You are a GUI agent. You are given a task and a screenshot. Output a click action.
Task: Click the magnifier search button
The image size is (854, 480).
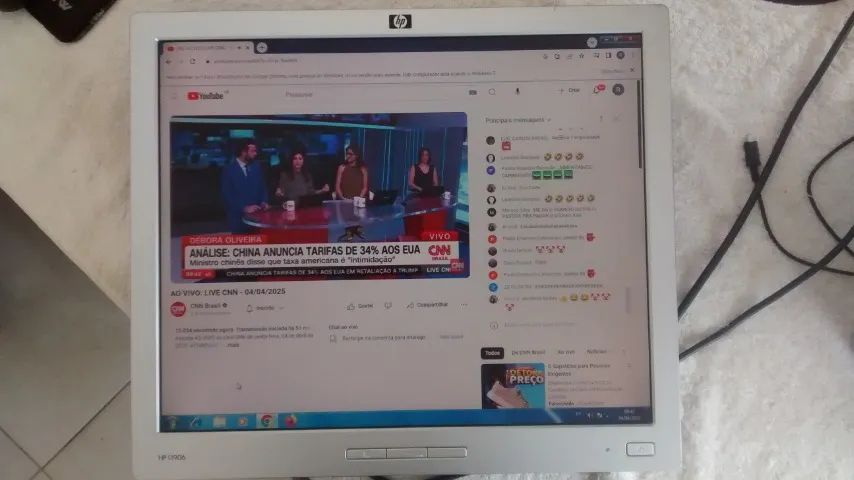(492, 92)
